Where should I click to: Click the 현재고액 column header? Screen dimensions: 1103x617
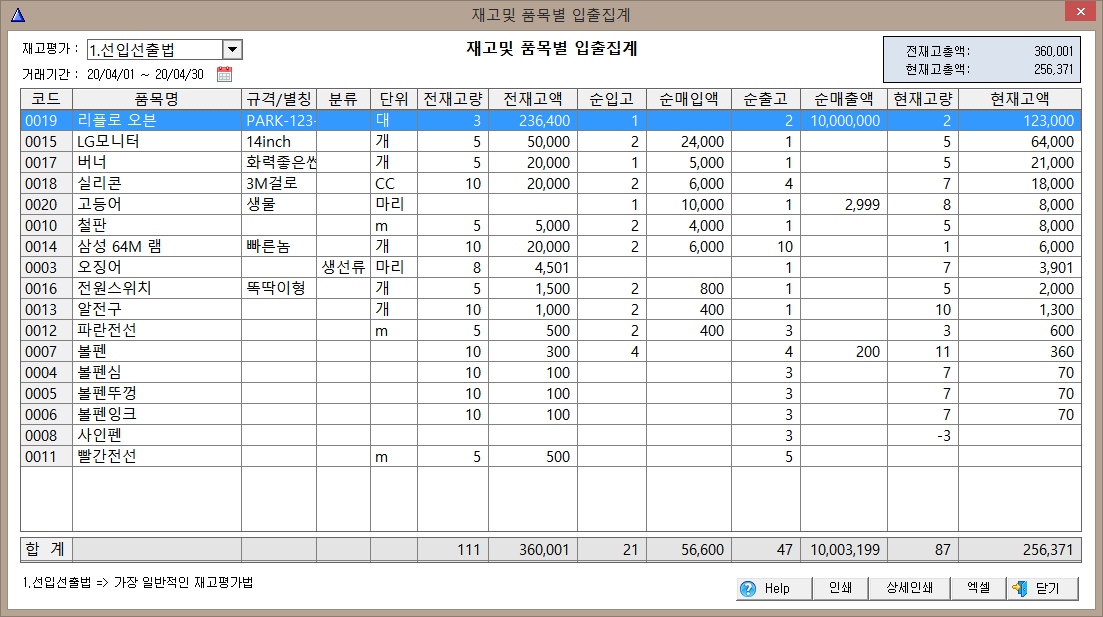coord(1020,99)
